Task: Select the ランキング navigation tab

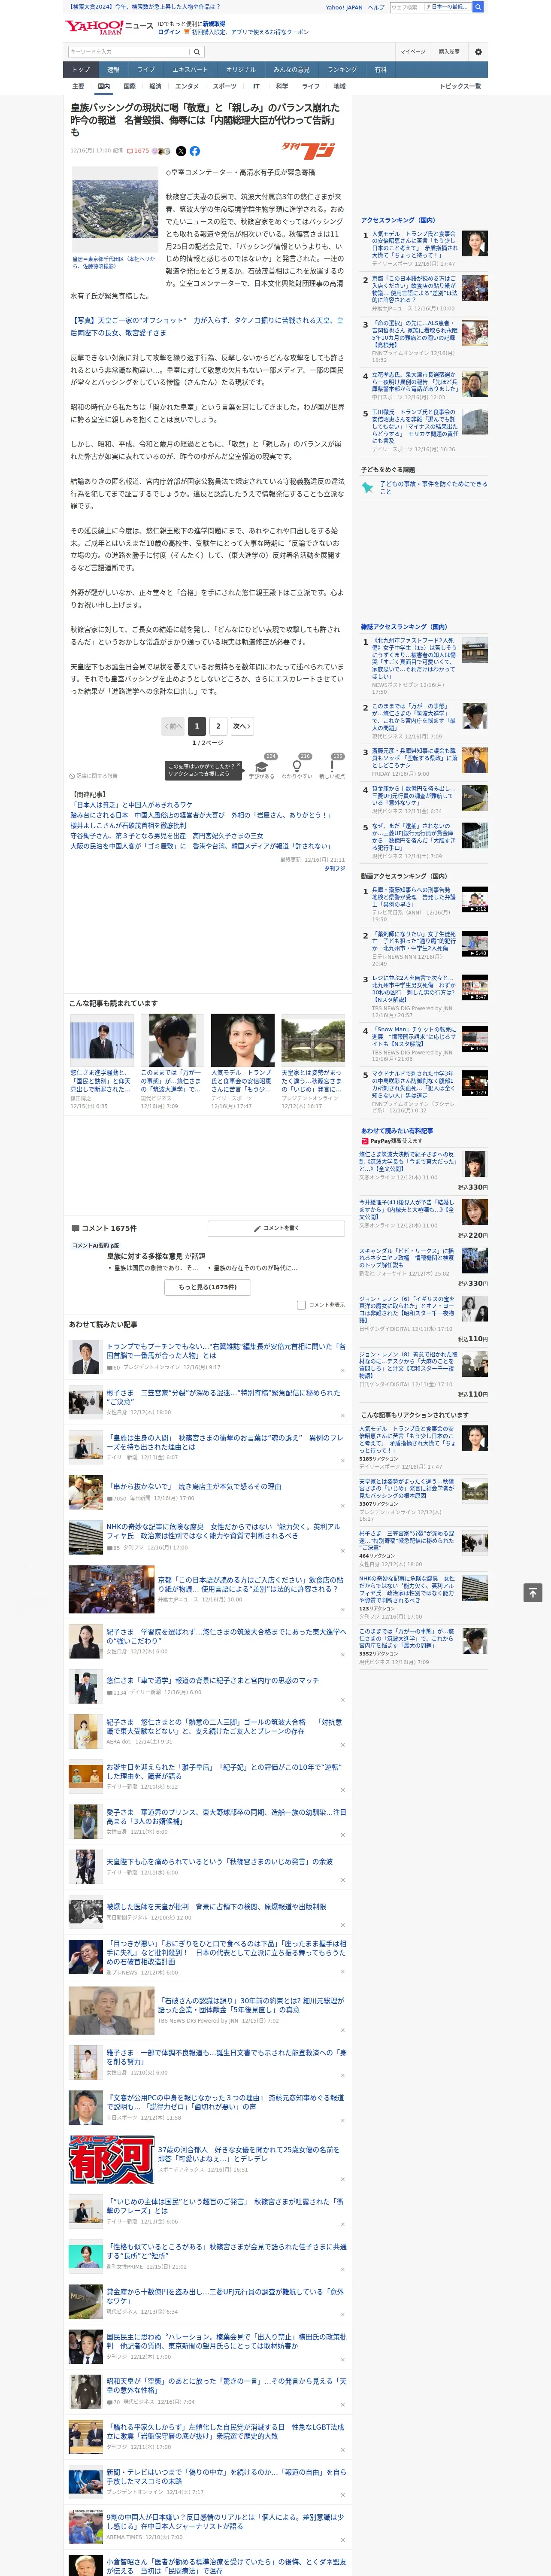Action: pos(342,70)
